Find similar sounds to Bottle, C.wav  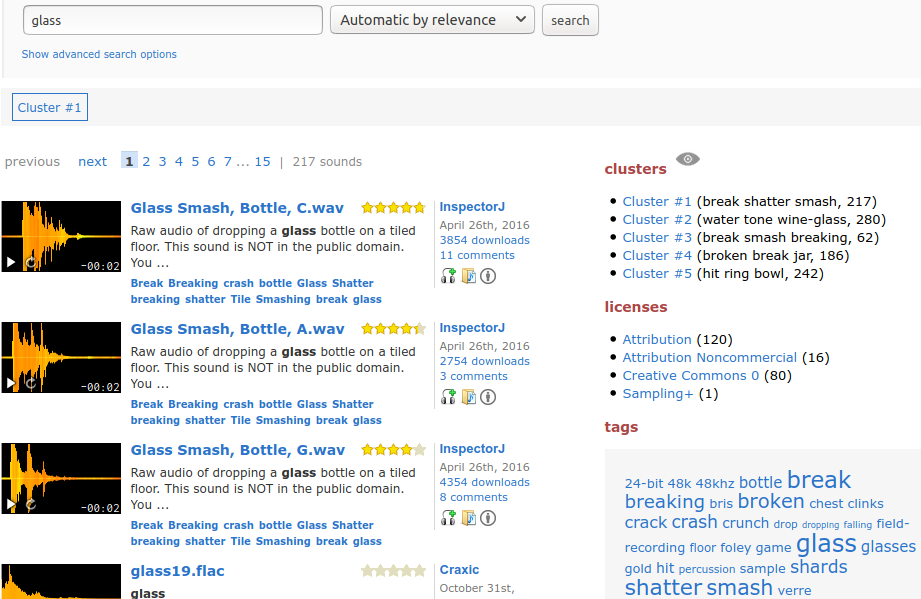(x=448, y=276)
